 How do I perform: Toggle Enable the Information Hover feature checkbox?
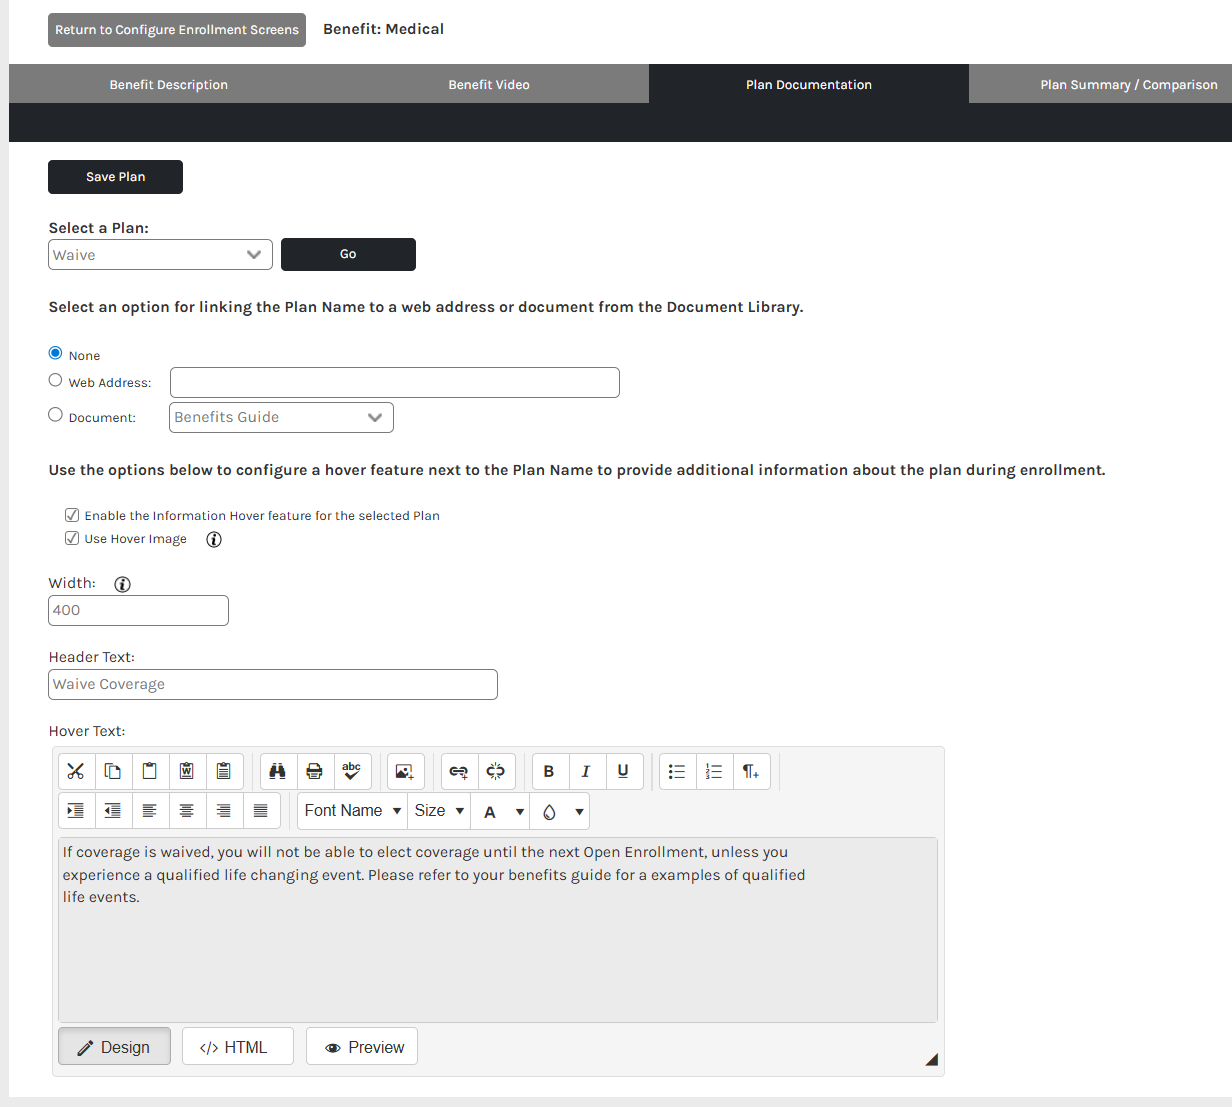coord(72,515)
